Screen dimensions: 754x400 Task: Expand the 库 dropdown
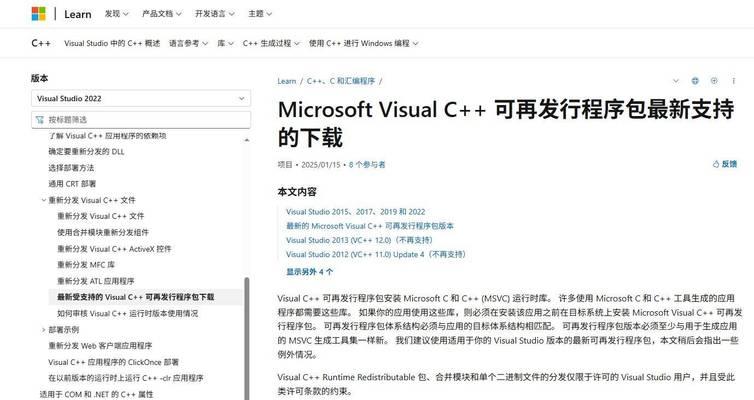point(225,43)
